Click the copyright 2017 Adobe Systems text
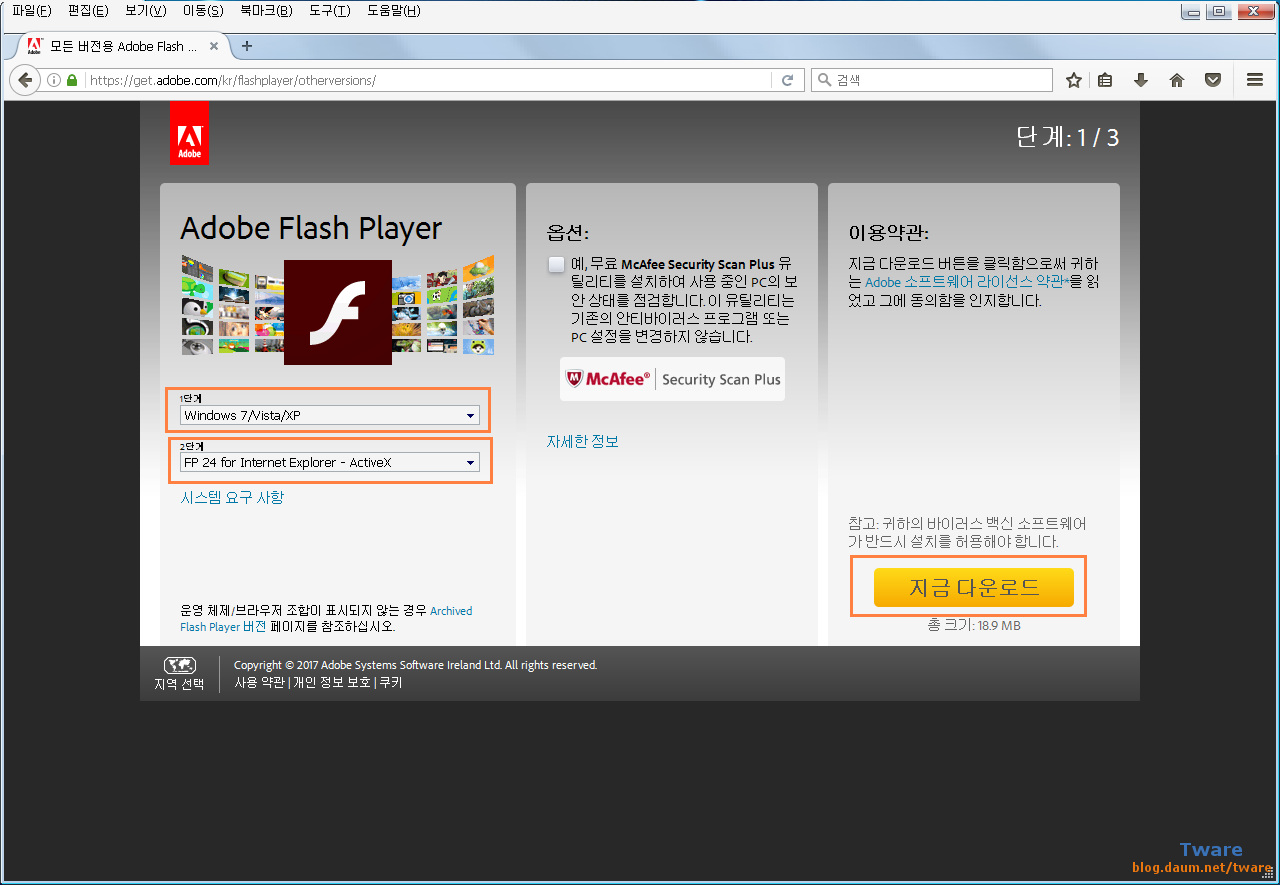The height and width of the screenshot is (885, 1280). click(415, 665)
